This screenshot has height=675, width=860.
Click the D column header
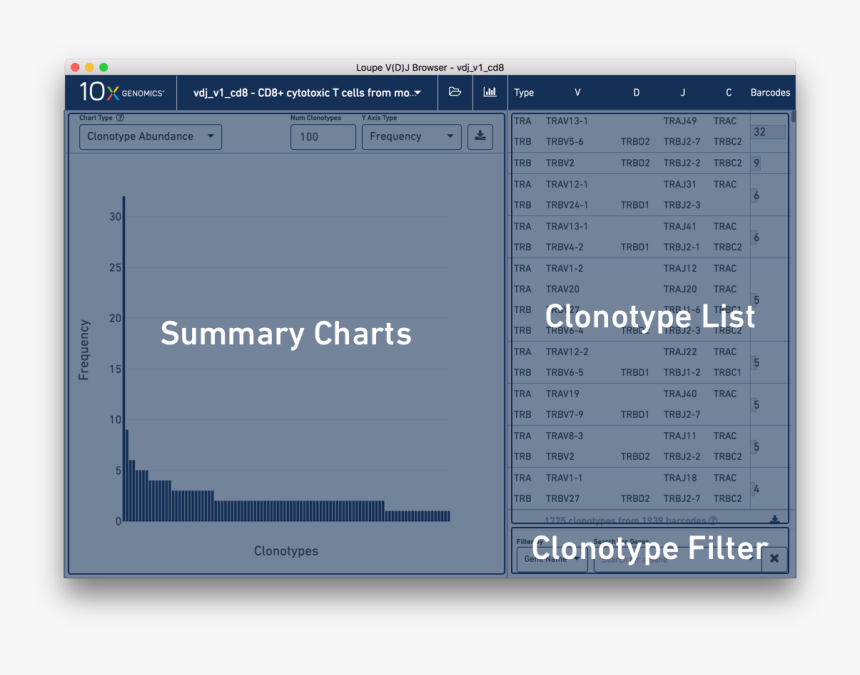(636, 93)
